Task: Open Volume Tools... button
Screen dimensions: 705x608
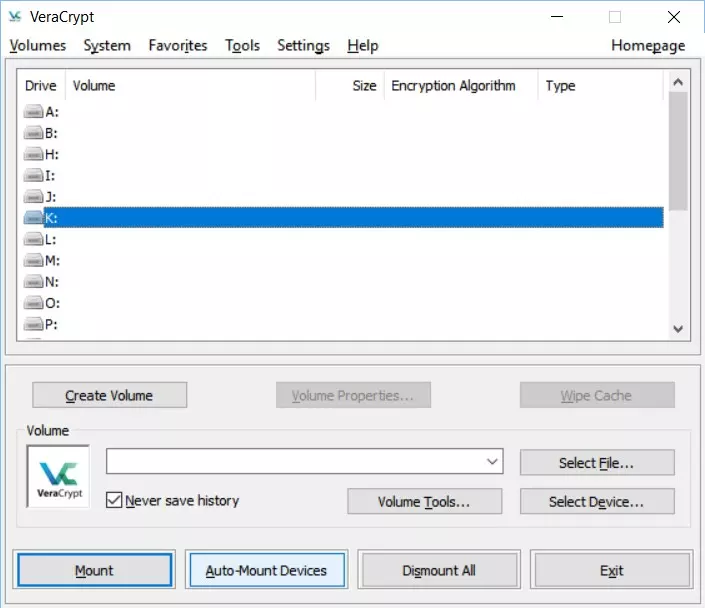Action: click(x=424, y=501)
